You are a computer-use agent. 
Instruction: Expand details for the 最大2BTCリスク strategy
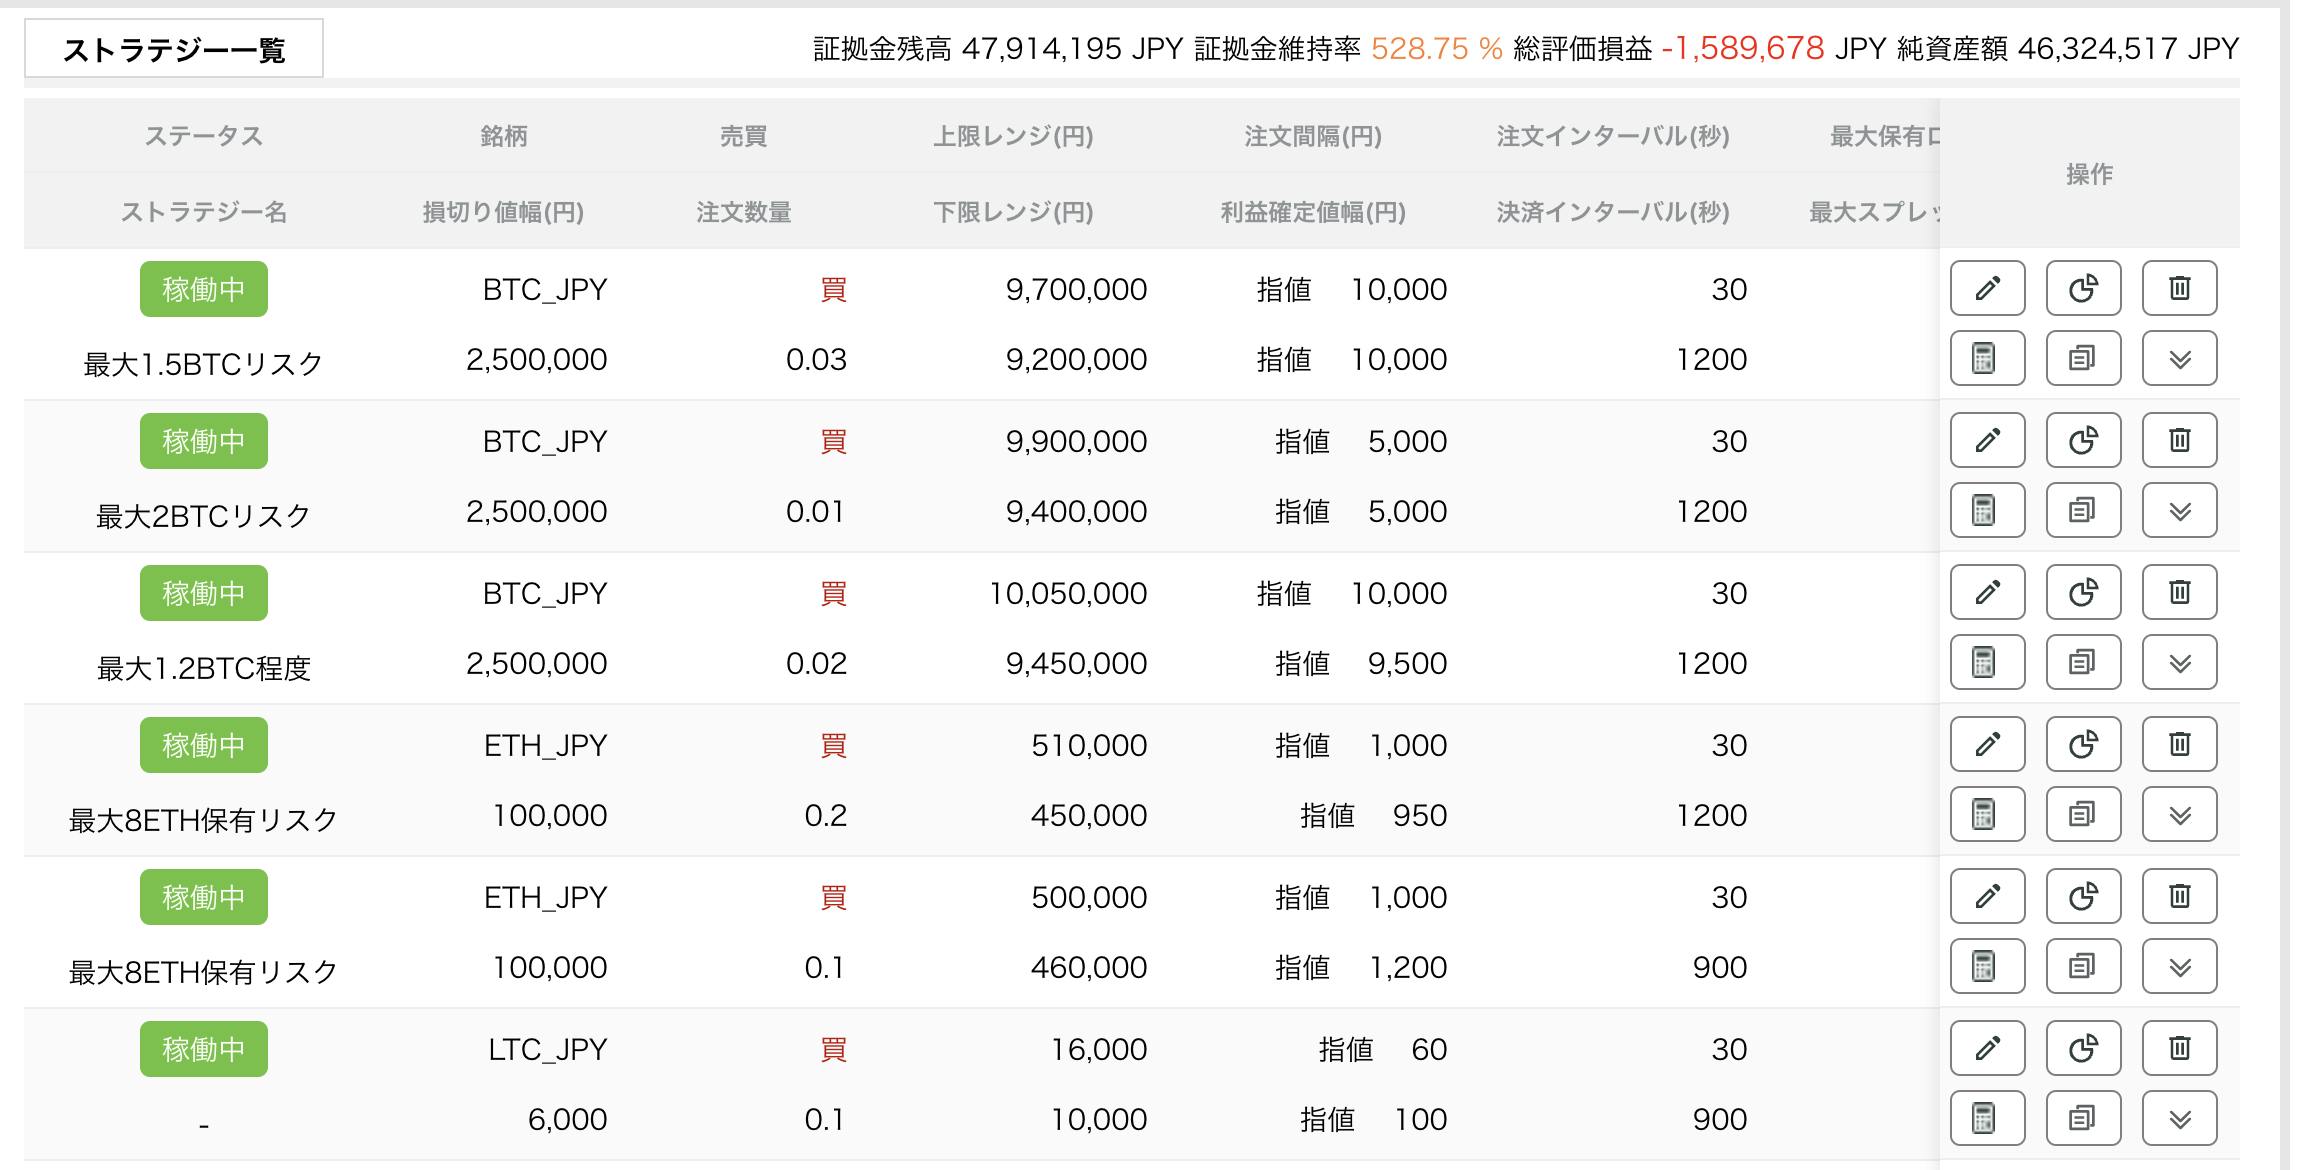pos(2180,510)
